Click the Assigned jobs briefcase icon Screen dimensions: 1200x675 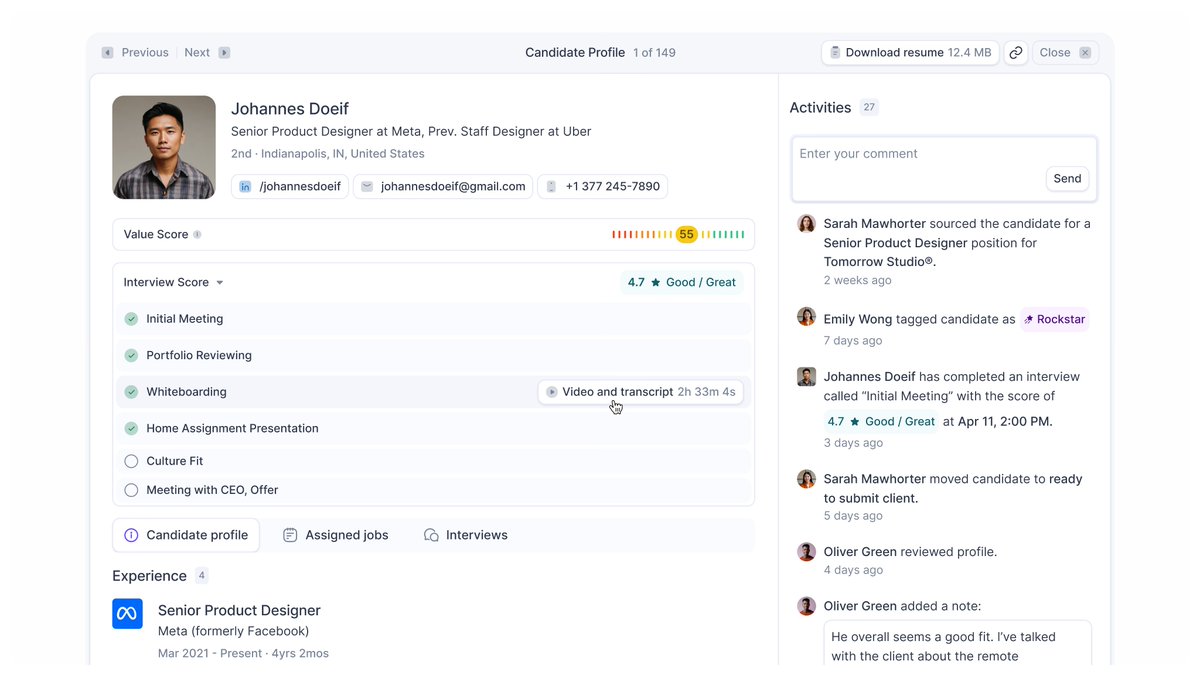[x=289, y=535]
